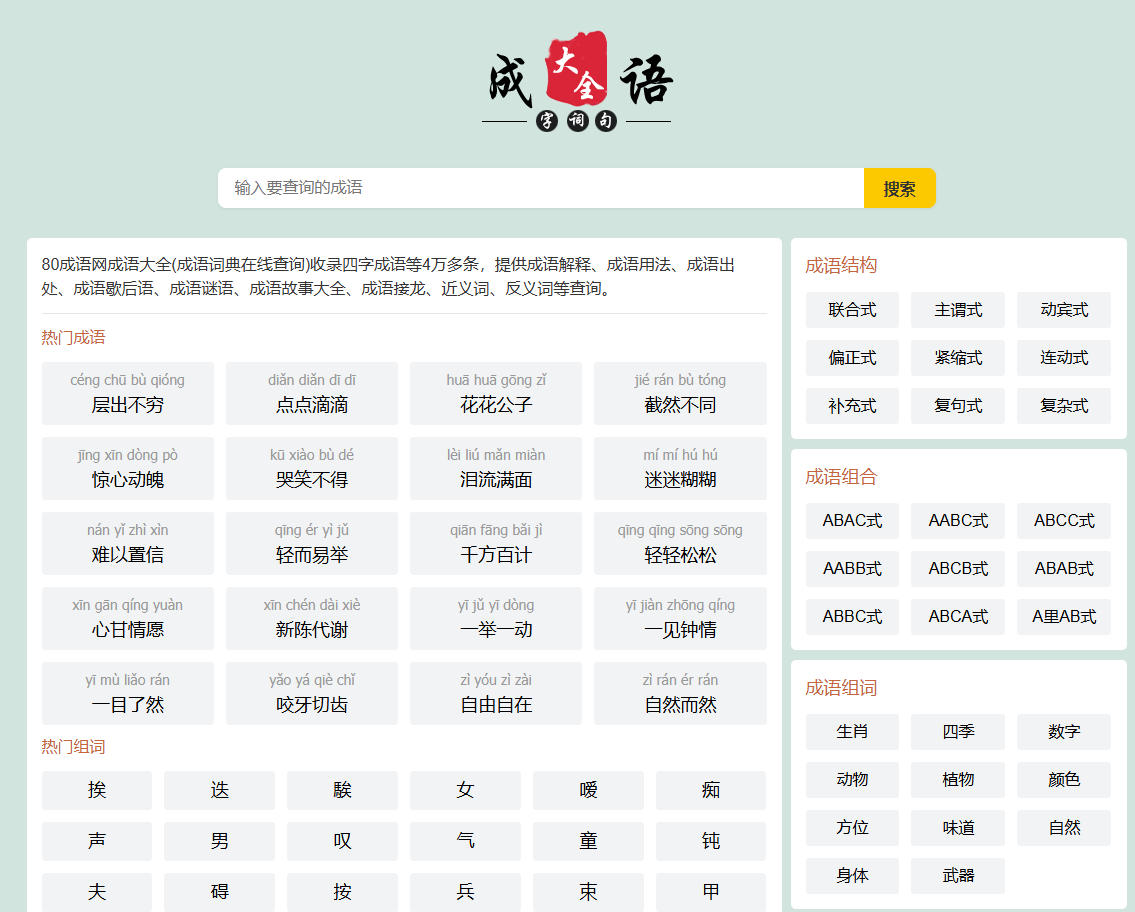The height and width of the screenshot is (912, 1135).
Task: Open word group for character 声
Action: (97, 841)
